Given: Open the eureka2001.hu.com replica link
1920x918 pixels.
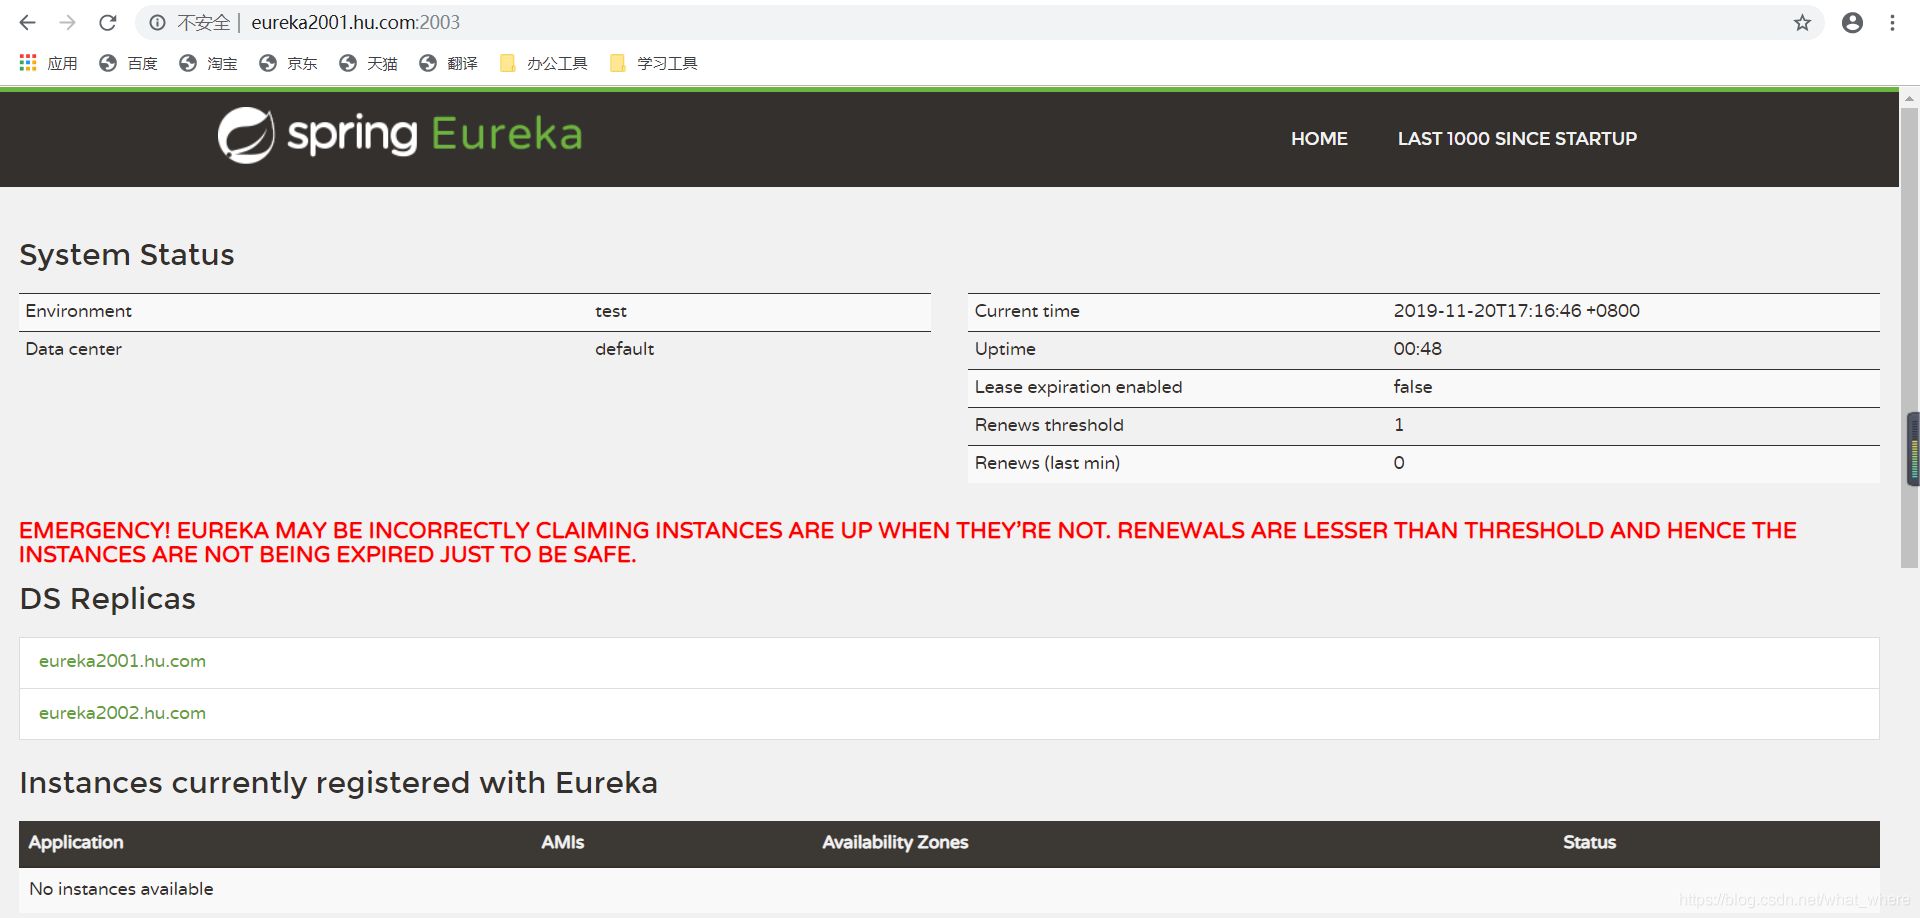Looking at the screenshot, I should click(x=122, y=661).
